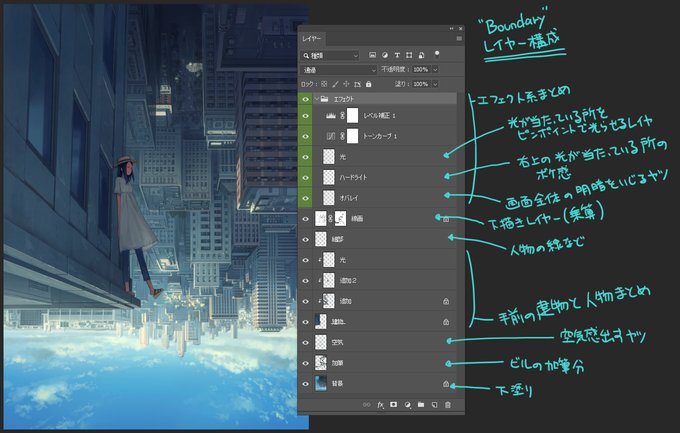Viewport: 680px width, 433px height.
Task: Click prevent artboard auto-nesting lock icon
Action: [x=357, y=84]
